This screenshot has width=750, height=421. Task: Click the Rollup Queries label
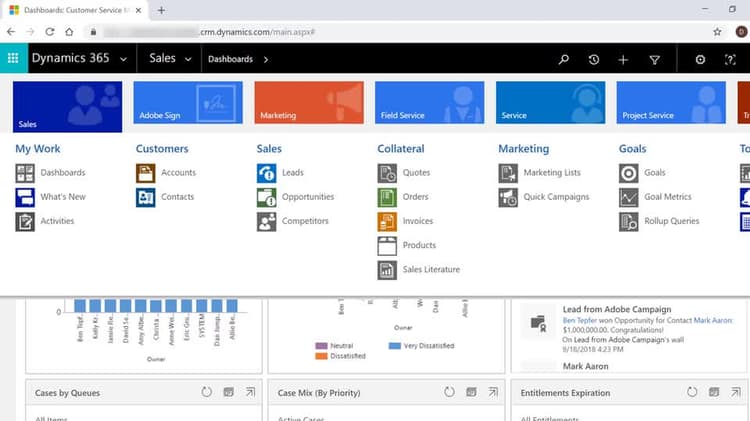point(672,221)
